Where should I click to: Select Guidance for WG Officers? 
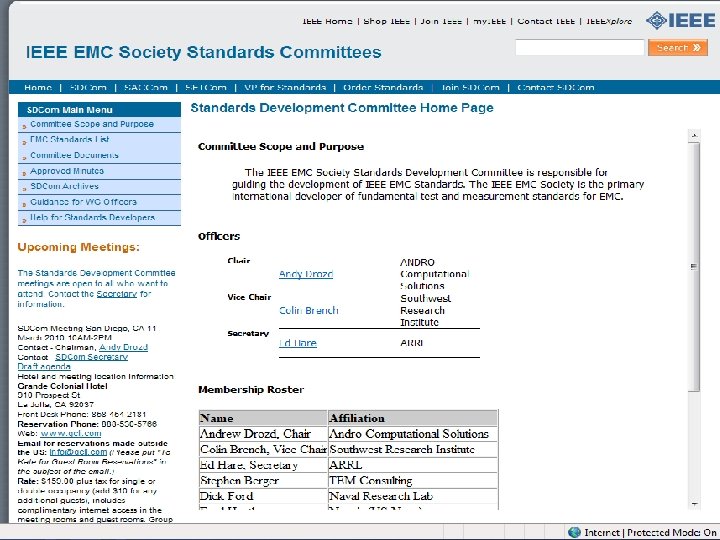(83, 202)
